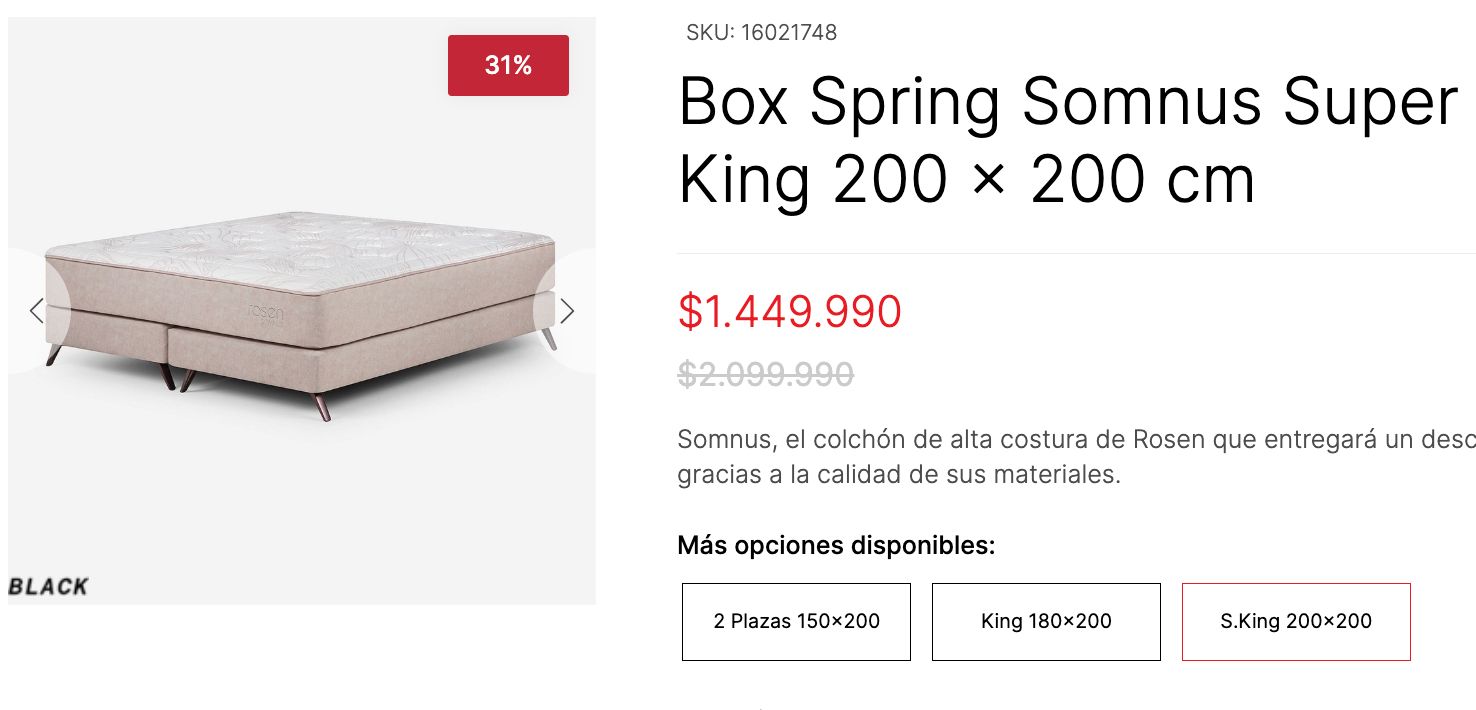Click the previous image arrow
Viewport: 1476px width, 710px height.
tap(37, 311)
